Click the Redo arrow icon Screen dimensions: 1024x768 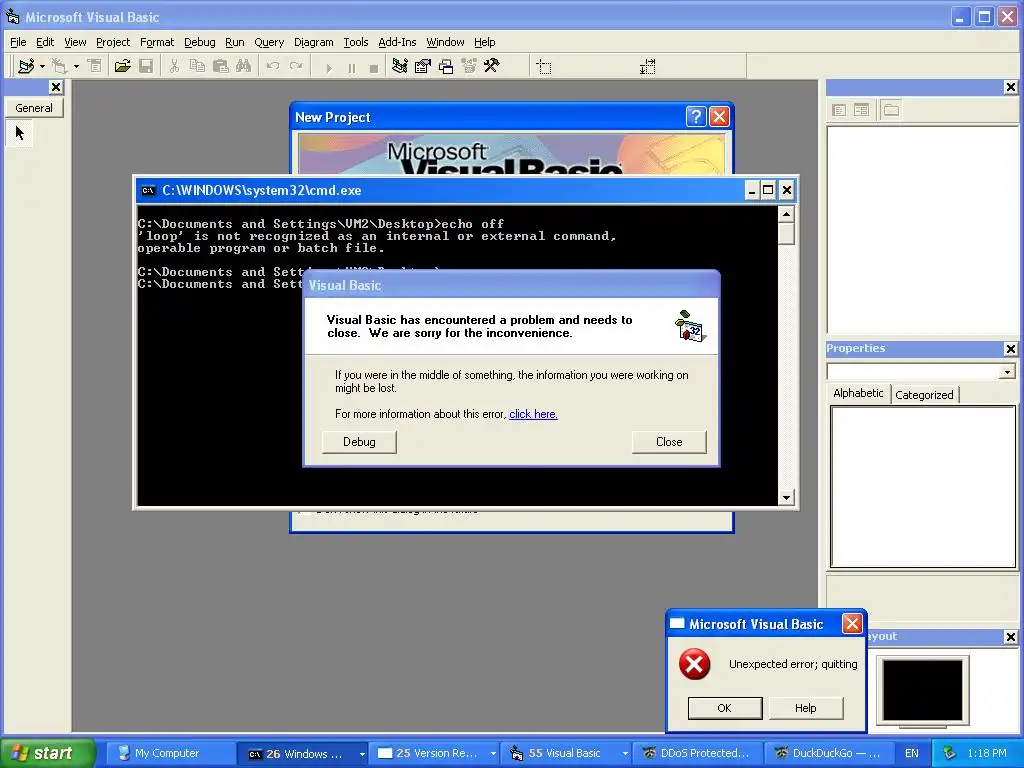296,66
